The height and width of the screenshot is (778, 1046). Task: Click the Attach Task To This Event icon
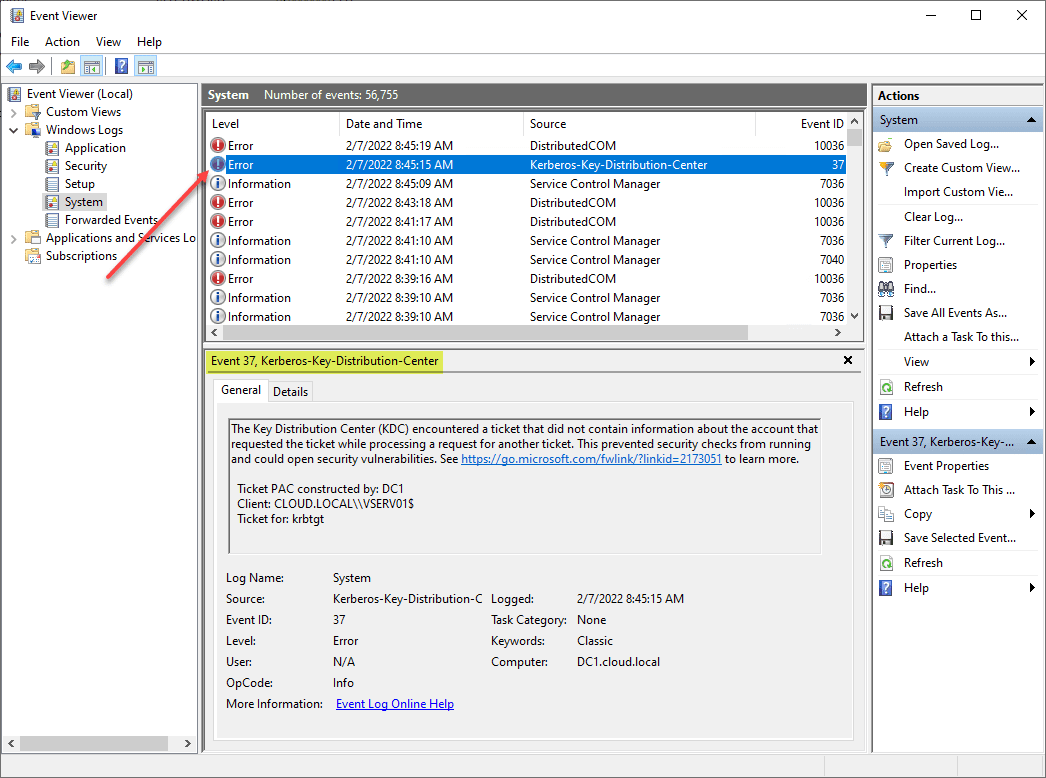click(x=886, y=490)
